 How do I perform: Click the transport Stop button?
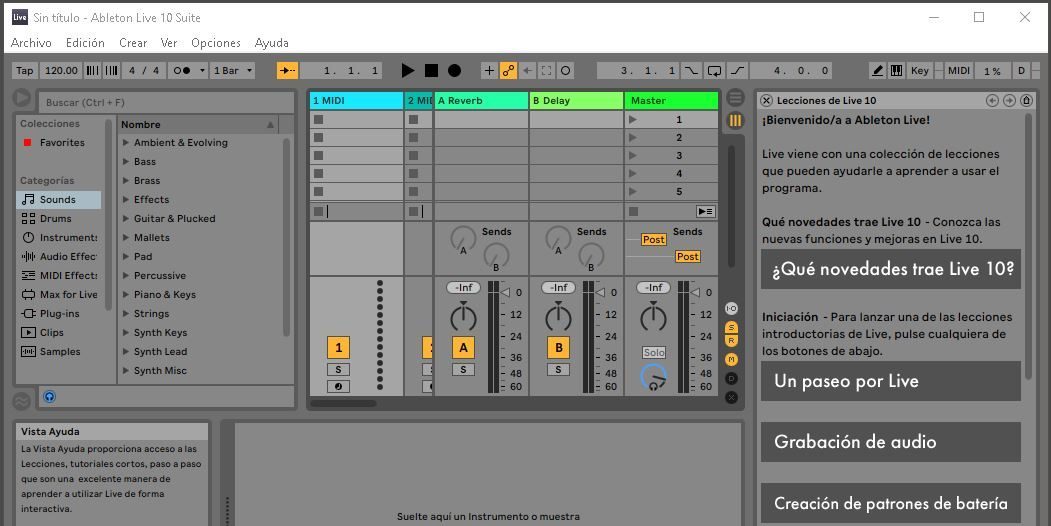point(432,70)
